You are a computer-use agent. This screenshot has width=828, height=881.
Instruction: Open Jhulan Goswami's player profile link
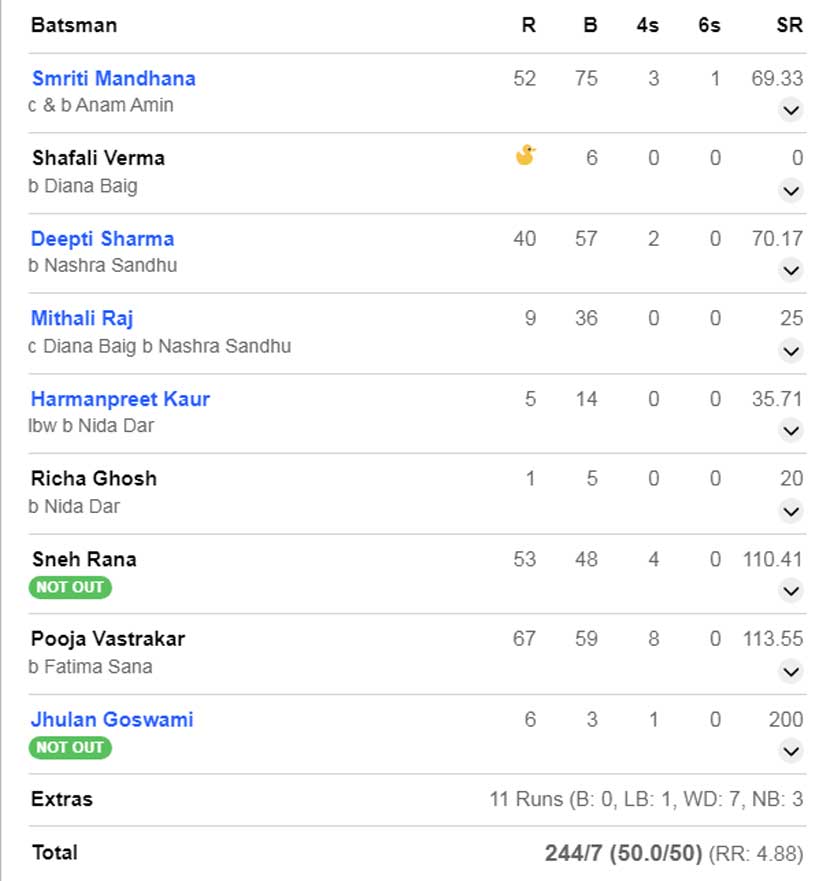click(x=112, y=719)
